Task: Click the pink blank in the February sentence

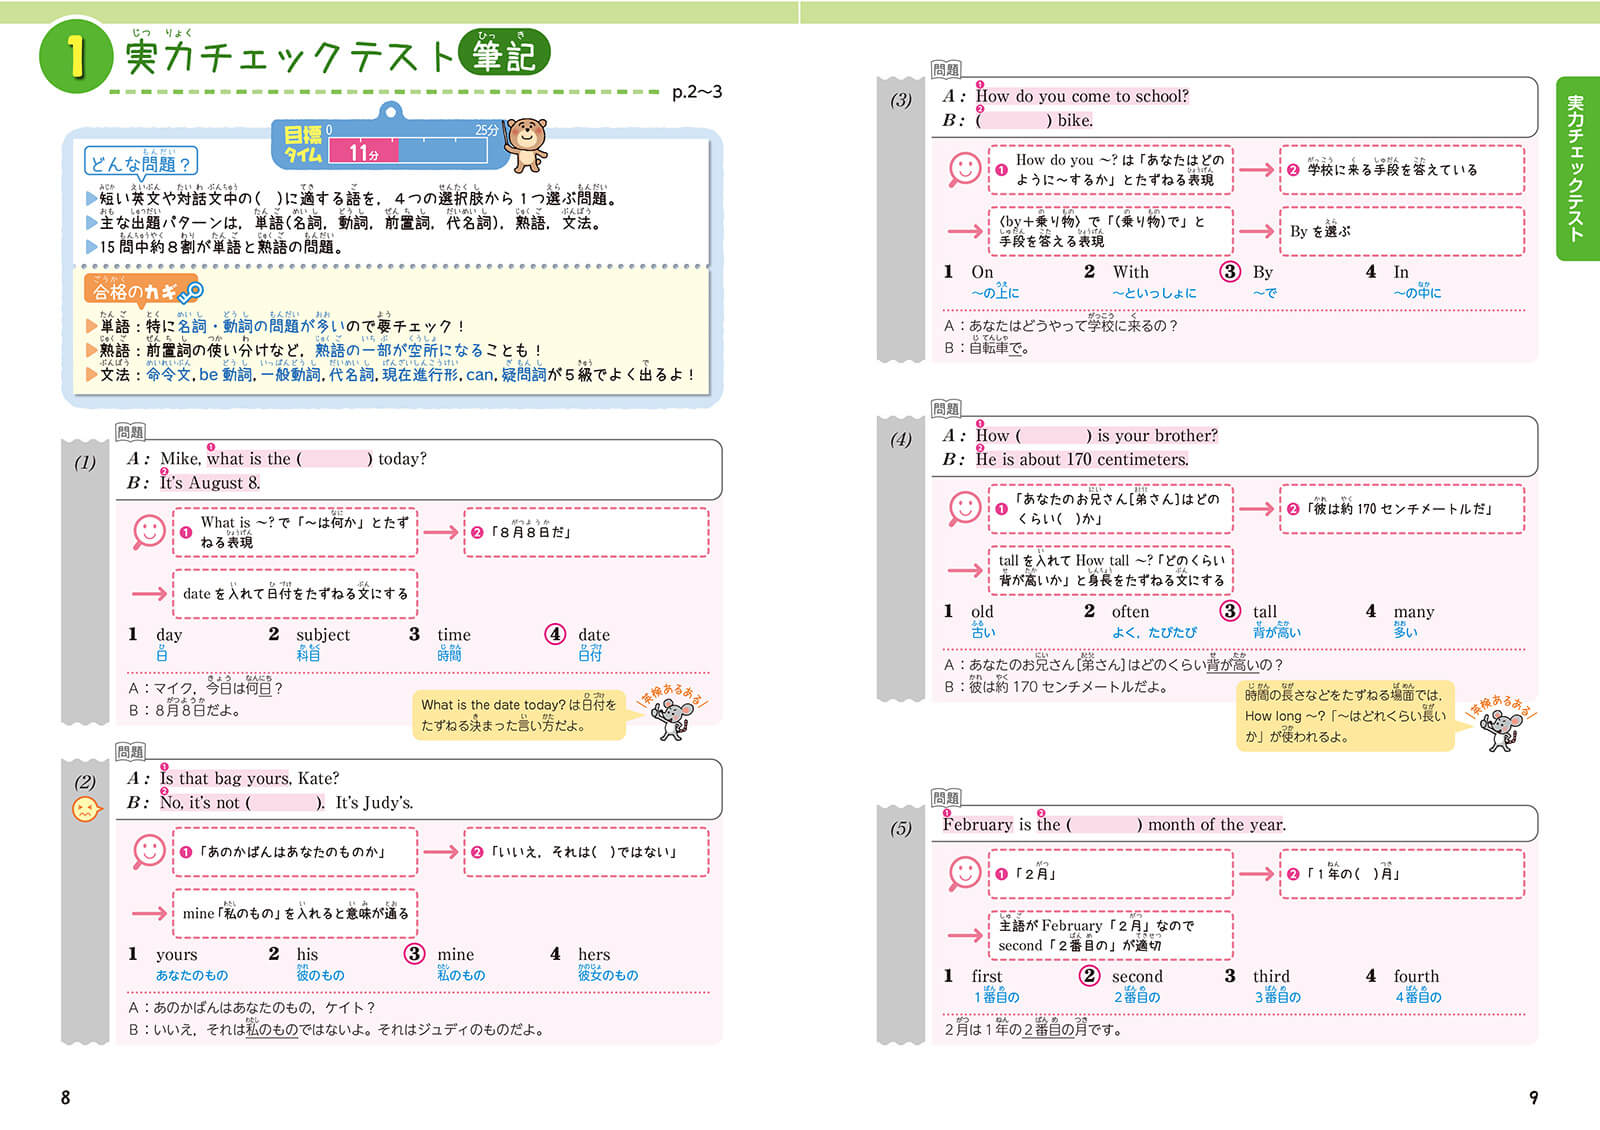Action: (1104, 825)
